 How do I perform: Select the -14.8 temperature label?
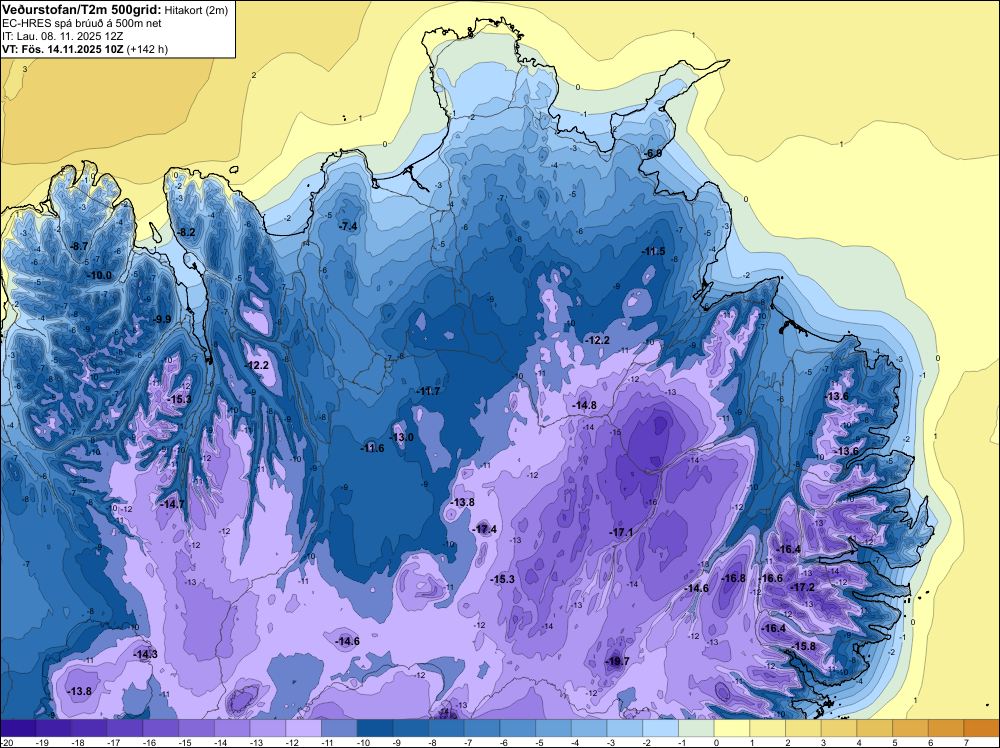(584, 406)
